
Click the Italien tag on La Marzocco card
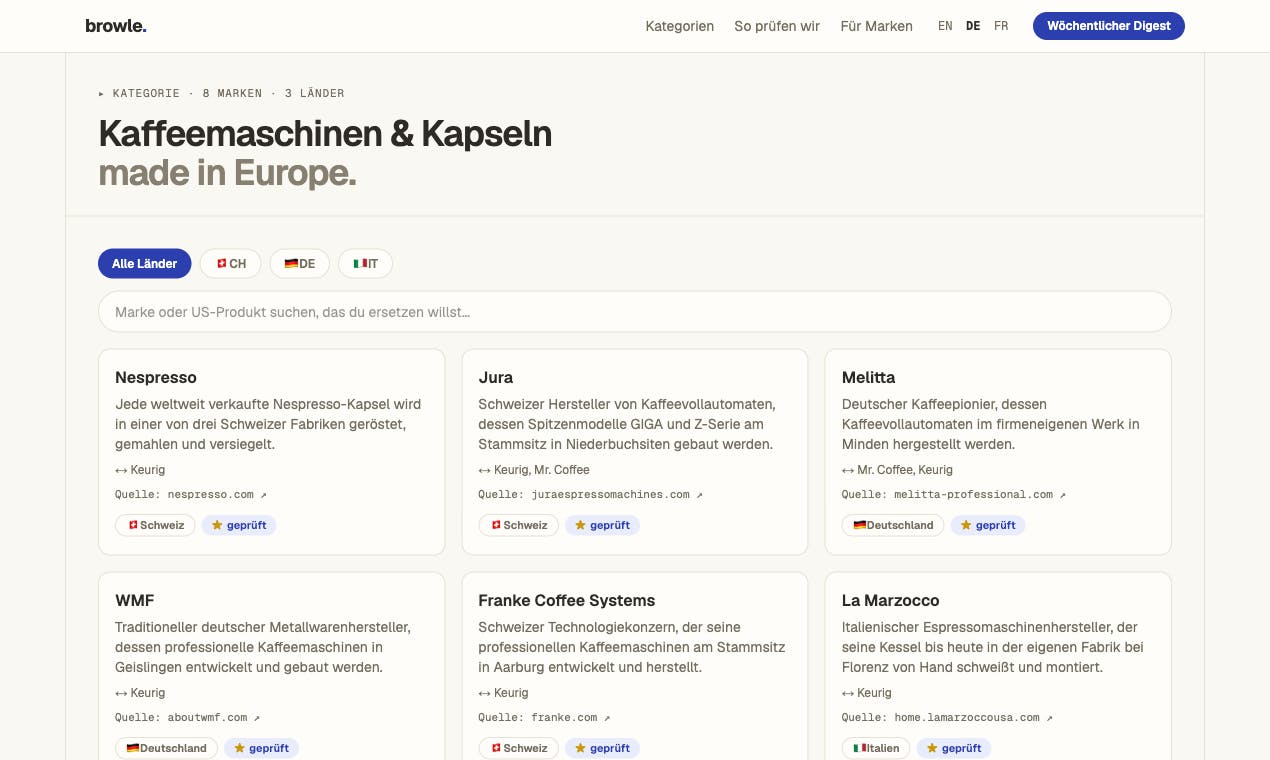pos(876,748)
